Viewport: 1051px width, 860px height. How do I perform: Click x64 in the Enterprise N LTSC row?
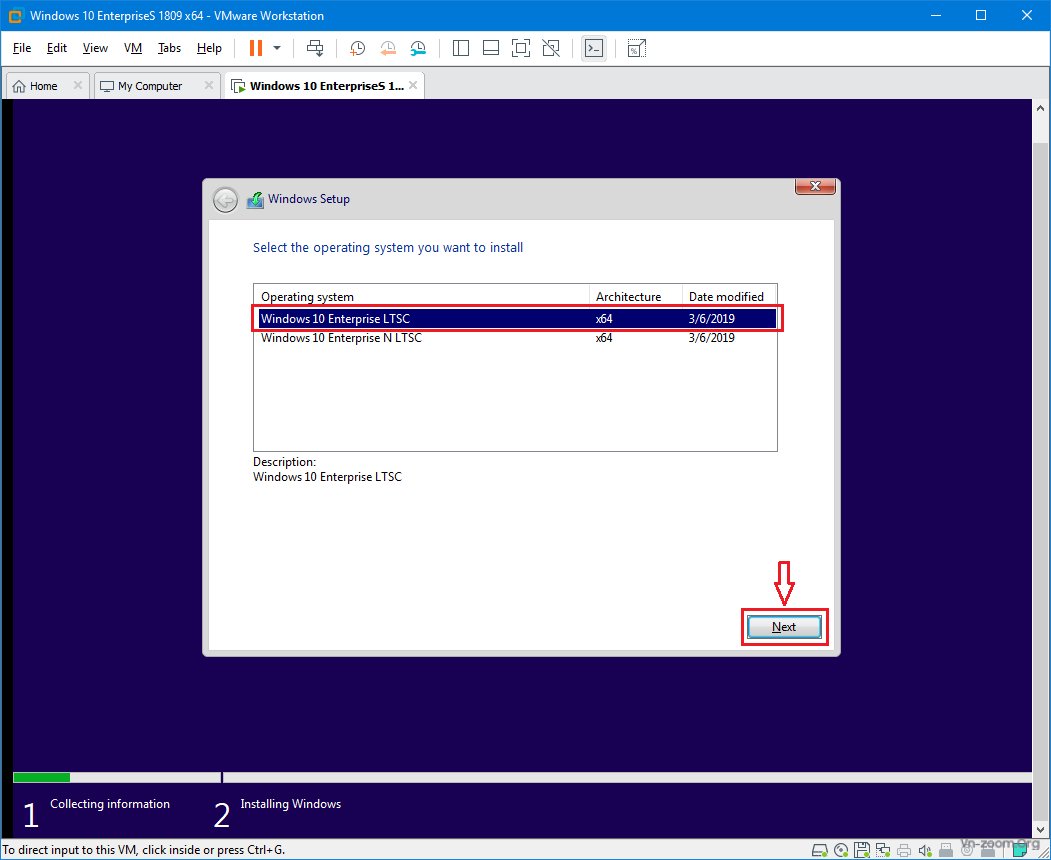tap(604, 338)
